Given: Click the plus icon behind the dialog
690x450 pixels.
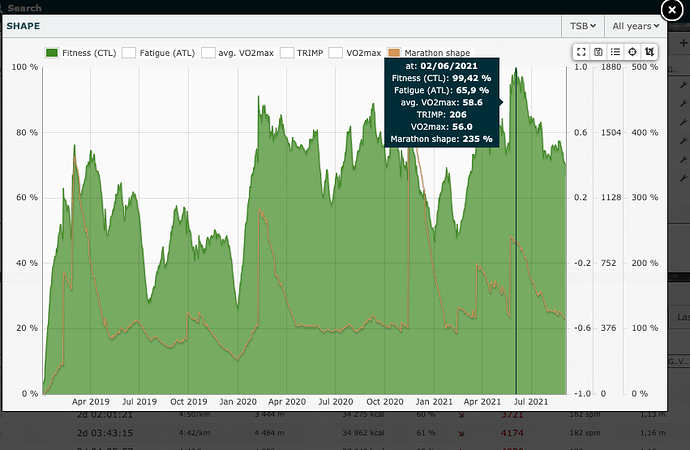Looking at the screenshot, I should [683, 43].
